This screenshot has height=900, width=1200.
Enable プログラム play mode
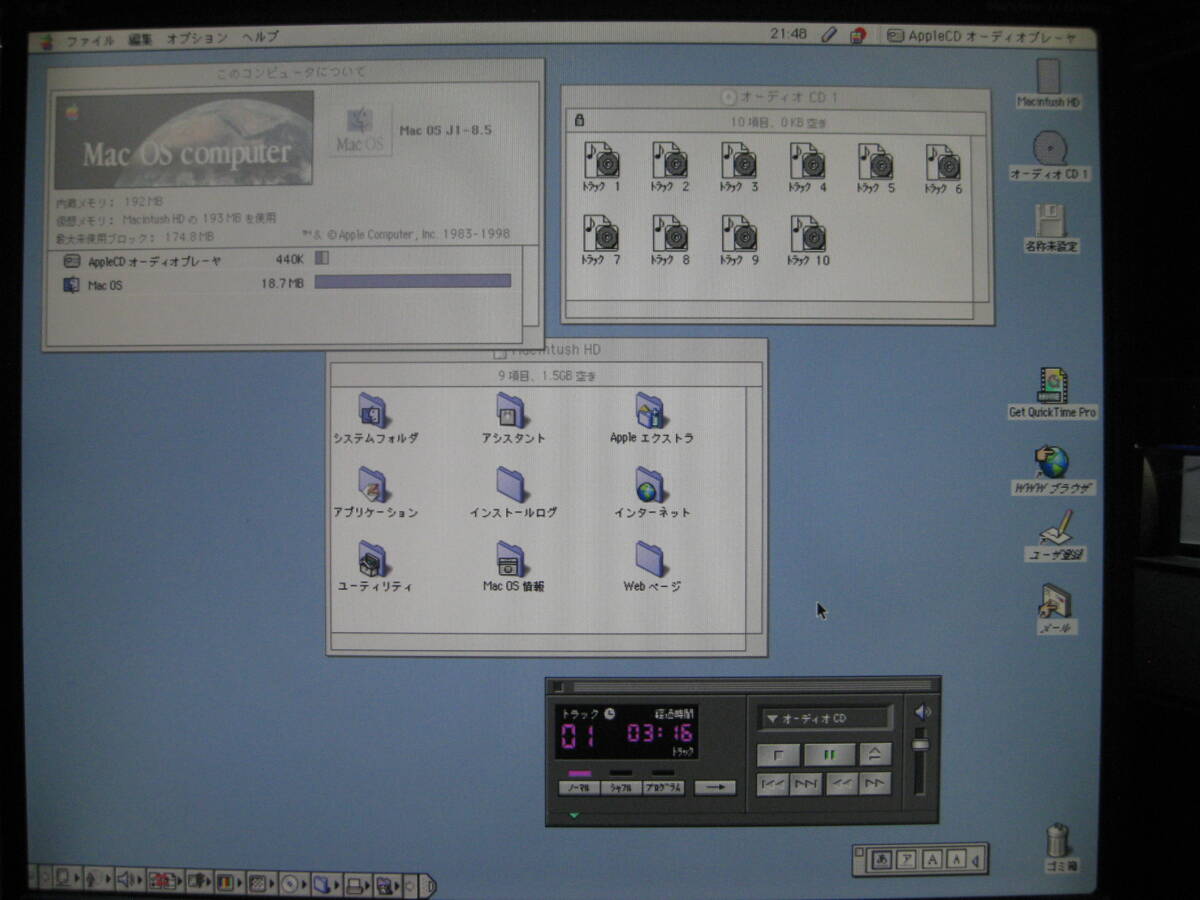(663, 788)
